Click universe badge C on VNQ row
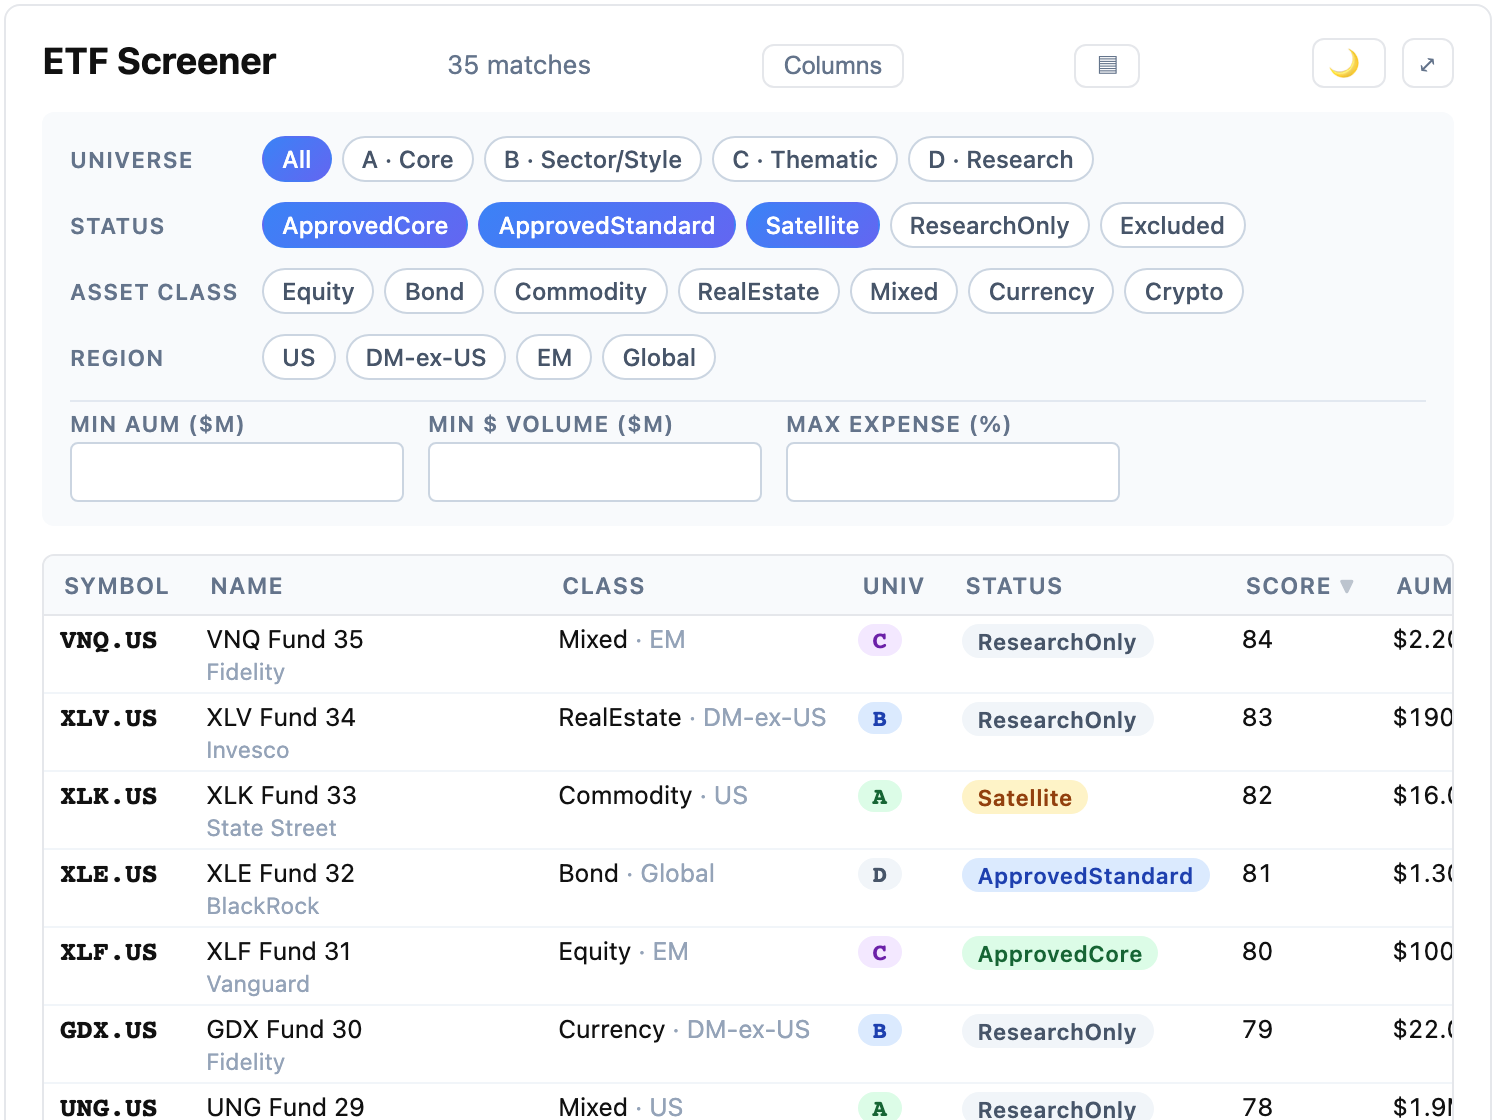The width and height of the screenshot is (1496, 1120). (880, 640)
